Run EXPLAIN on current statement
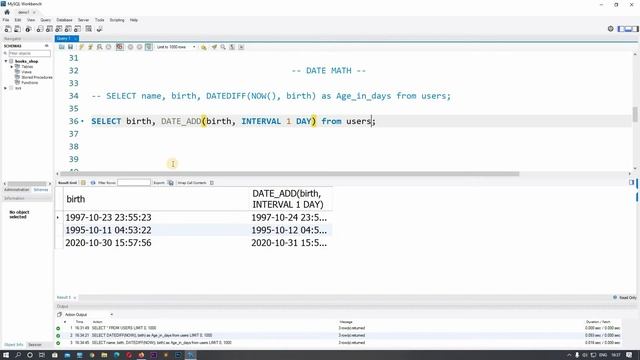 tap(99, 47)
